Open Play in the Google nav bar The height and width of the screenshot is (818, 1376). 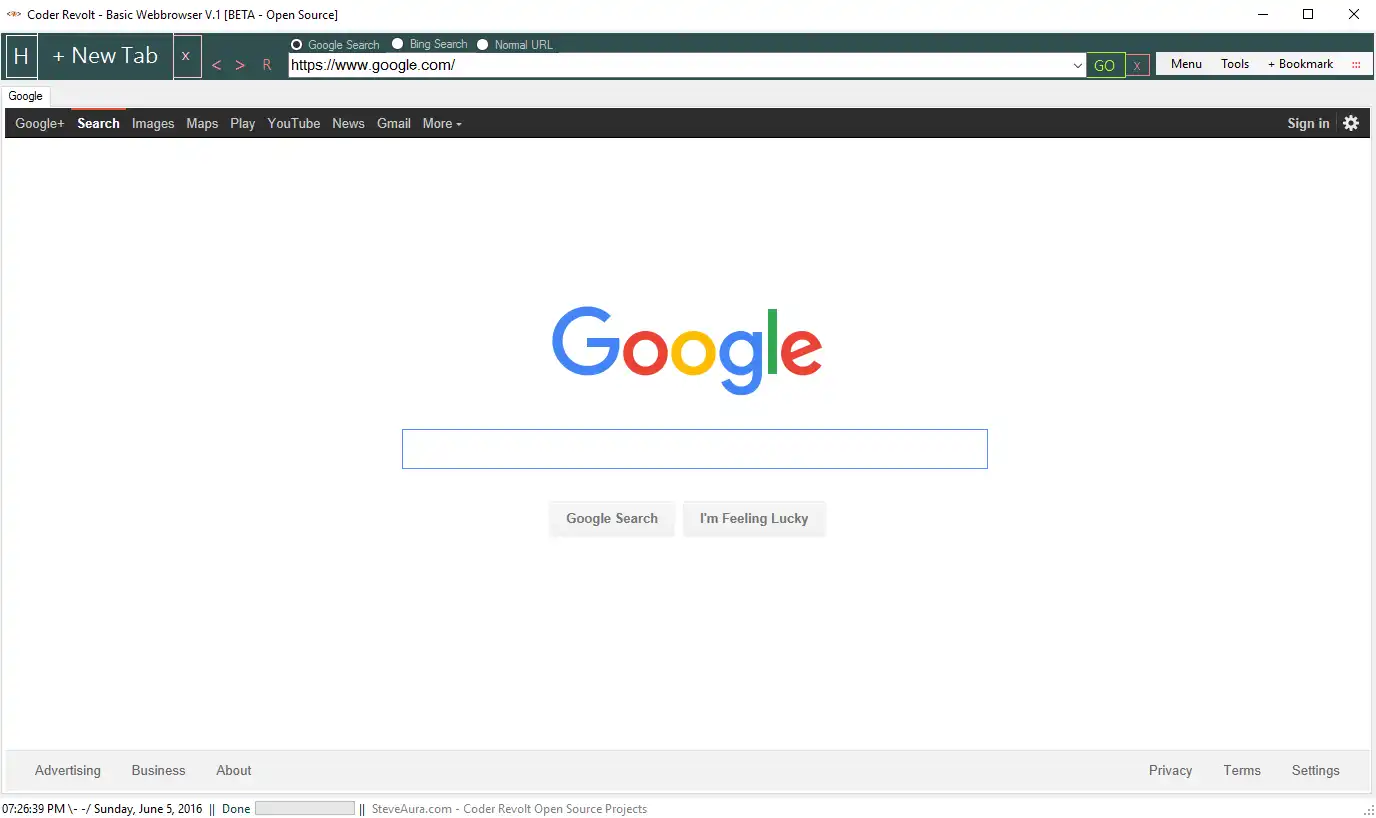click(243, 123)
